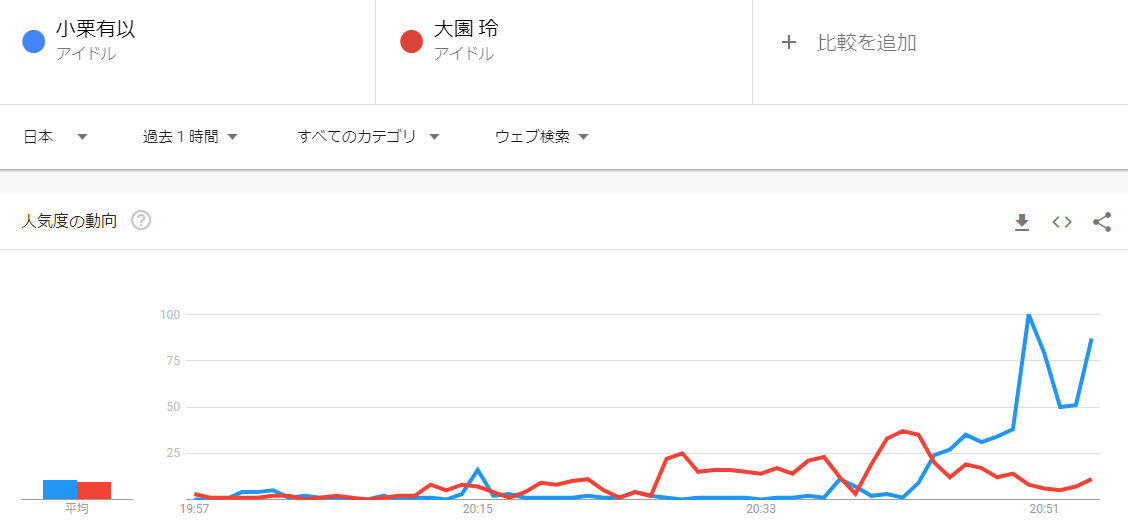This screenshot has height=524, width=1128.
Task: Click the blue line peak at 100
Action: point(1028,316)
